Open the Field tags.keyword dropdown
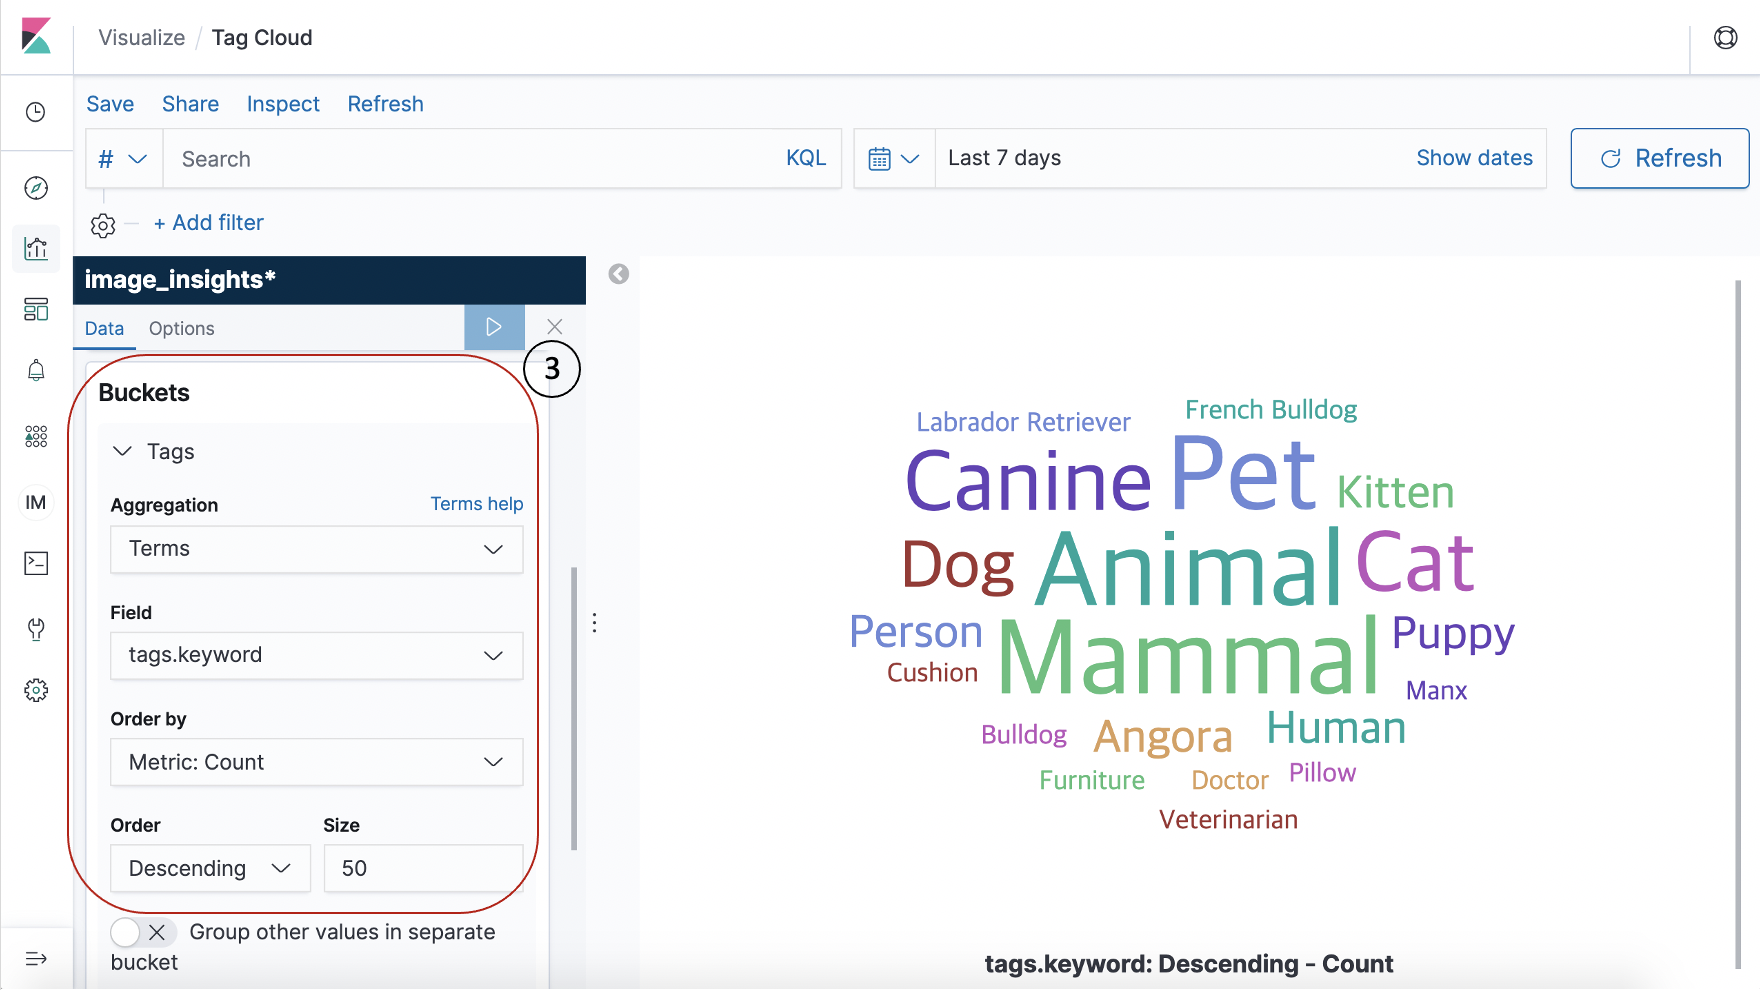The image size is (1760, 990). click(x=317, y=656)
